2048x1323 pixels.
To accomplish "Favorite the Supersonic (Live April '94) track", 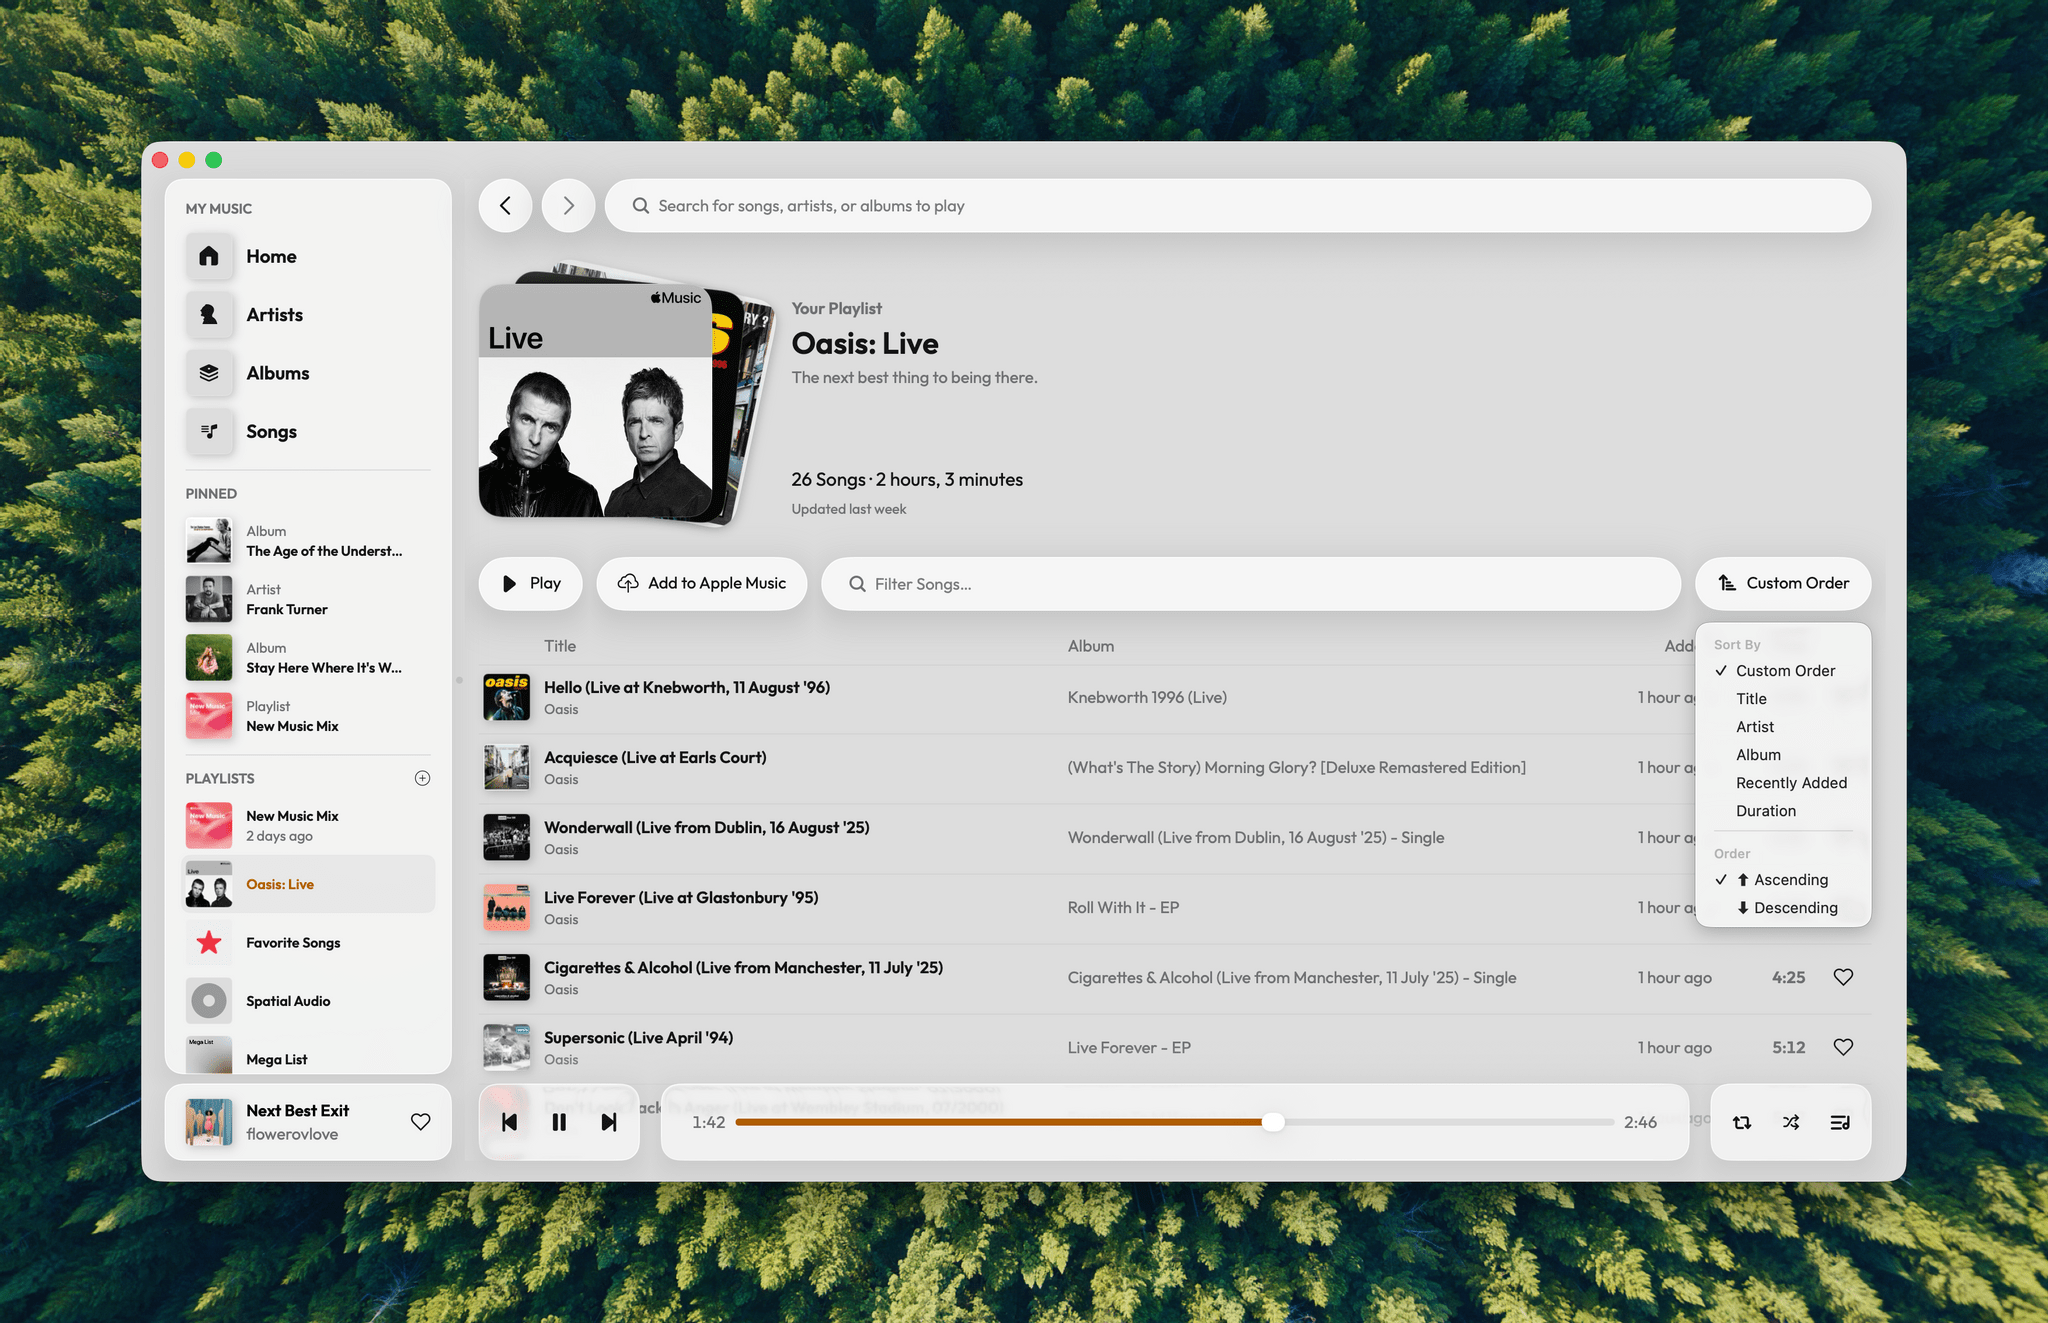I will coord(1843,1047).
